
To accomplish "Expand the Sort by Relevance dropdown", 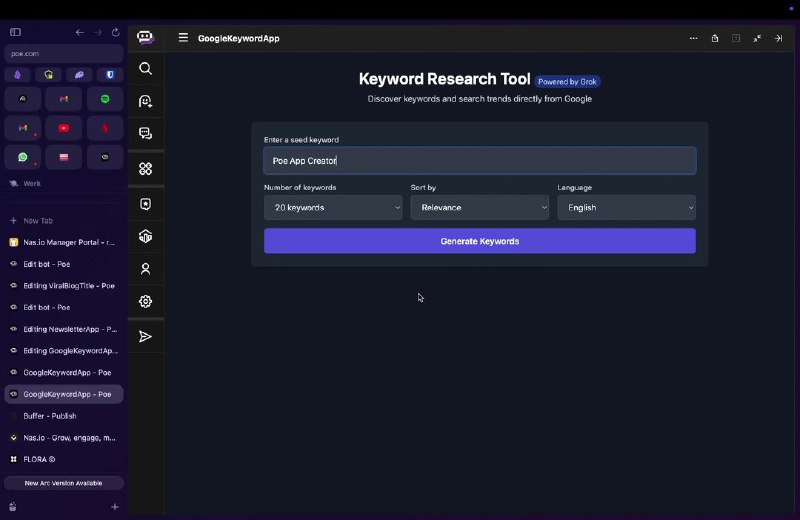I will tap(479, 208).
